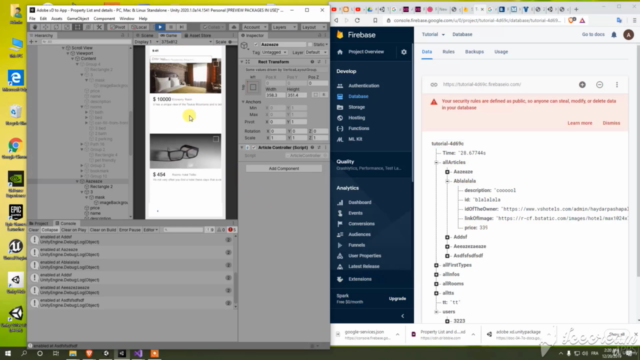
Task: Open the Tag dropdown in Inspector
Action: [x=274, y=52]
